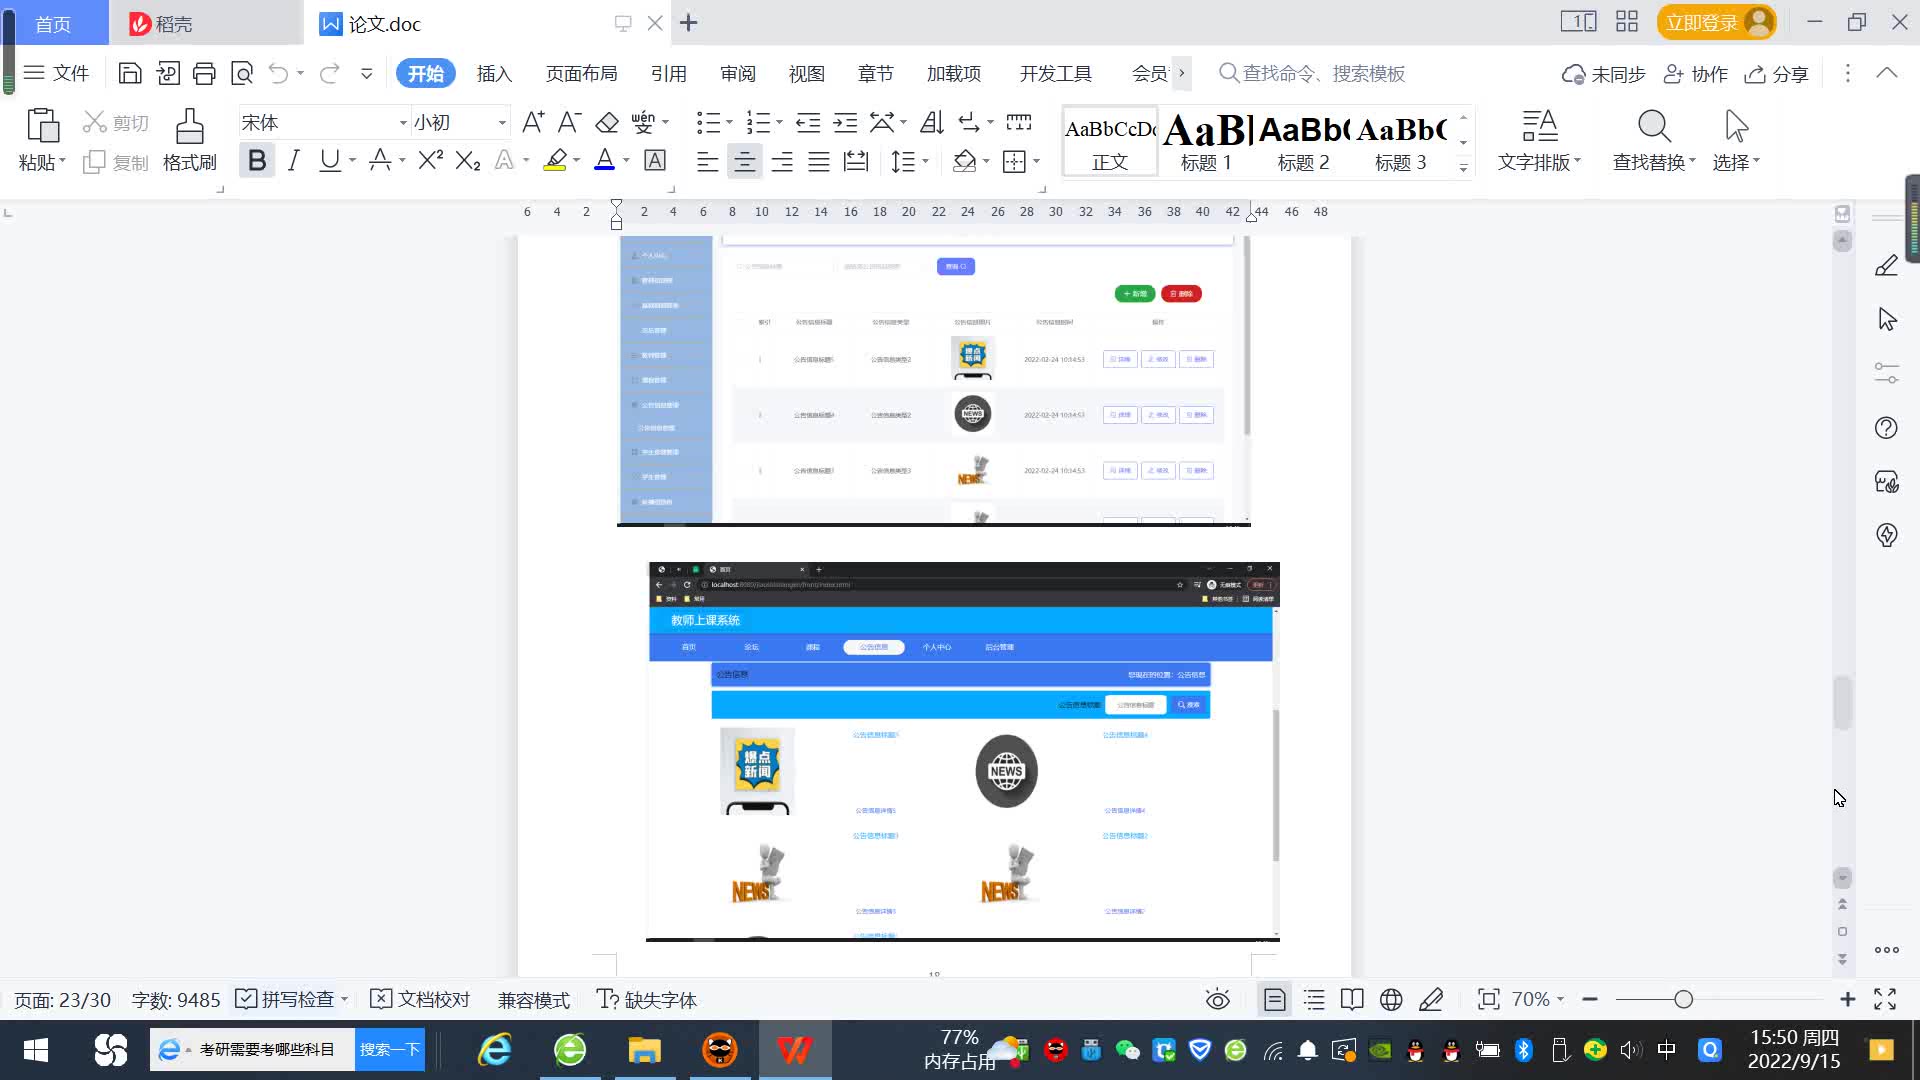Align text right

tap(782, 161)
